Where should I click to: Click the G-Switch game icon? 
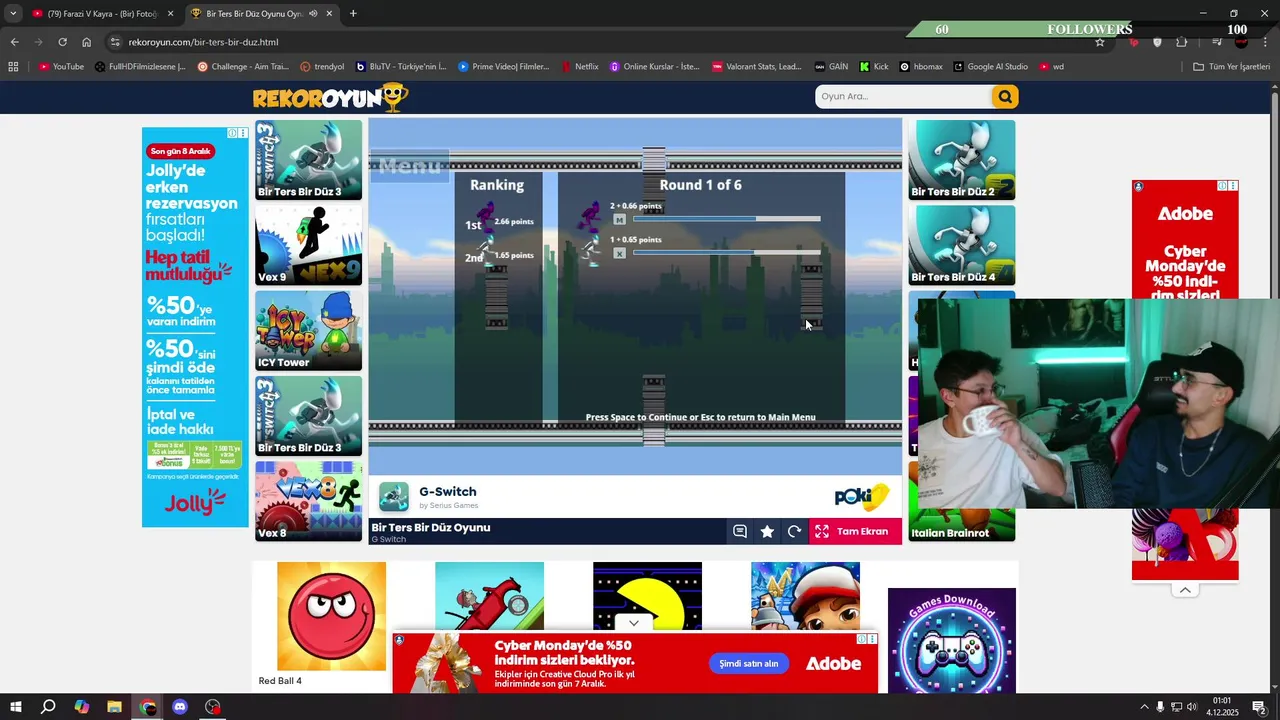(x=394, y=497)
